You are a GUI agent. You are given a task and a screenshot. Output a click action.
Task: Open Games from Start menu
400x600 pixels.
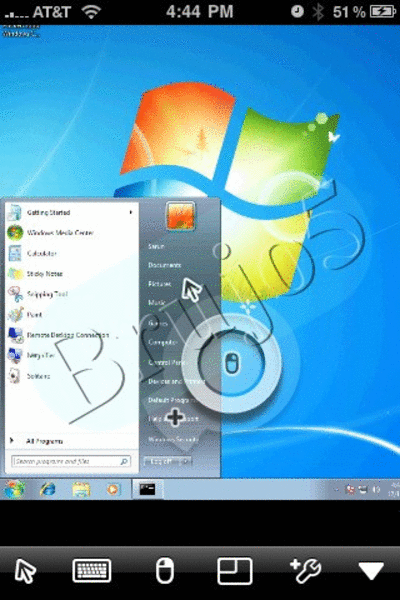coord(158,323)
